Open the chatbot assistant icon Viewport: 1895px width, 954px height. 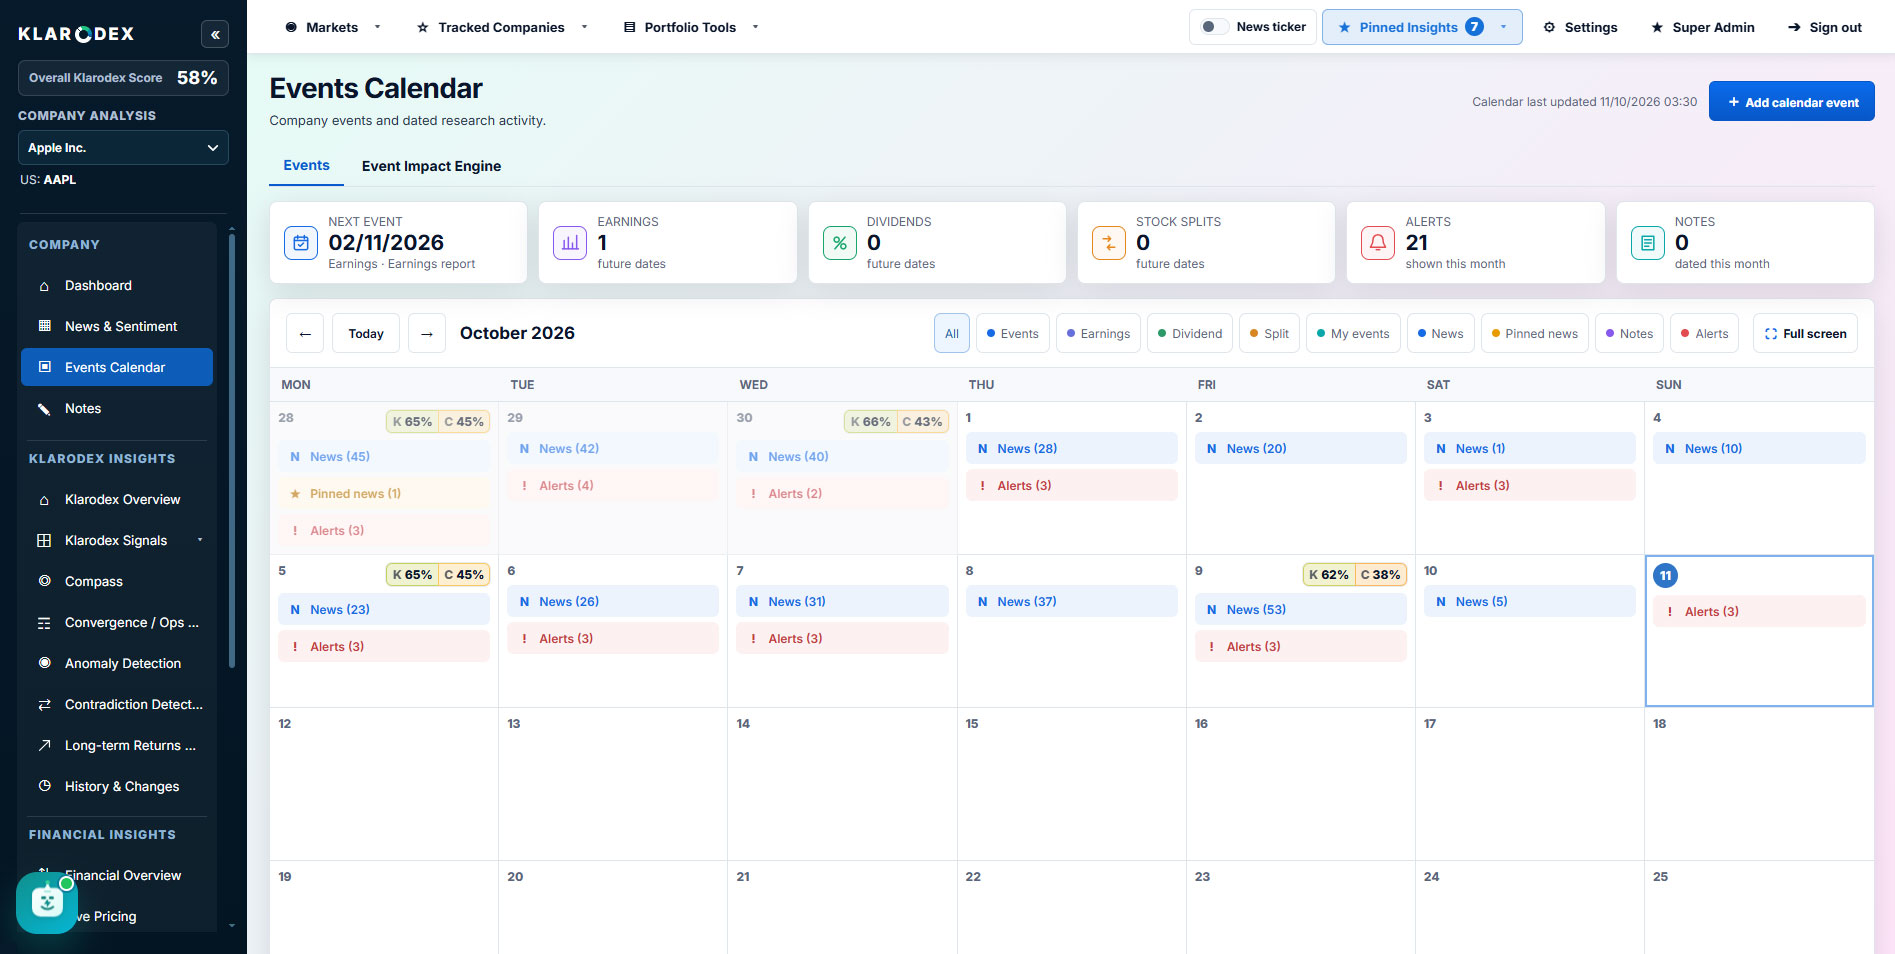47,902
